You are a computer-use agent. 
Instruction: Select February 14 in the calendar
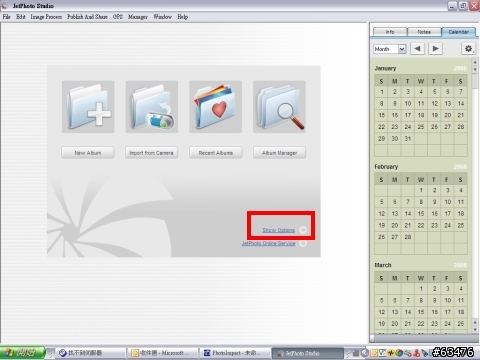pos(408,214)
